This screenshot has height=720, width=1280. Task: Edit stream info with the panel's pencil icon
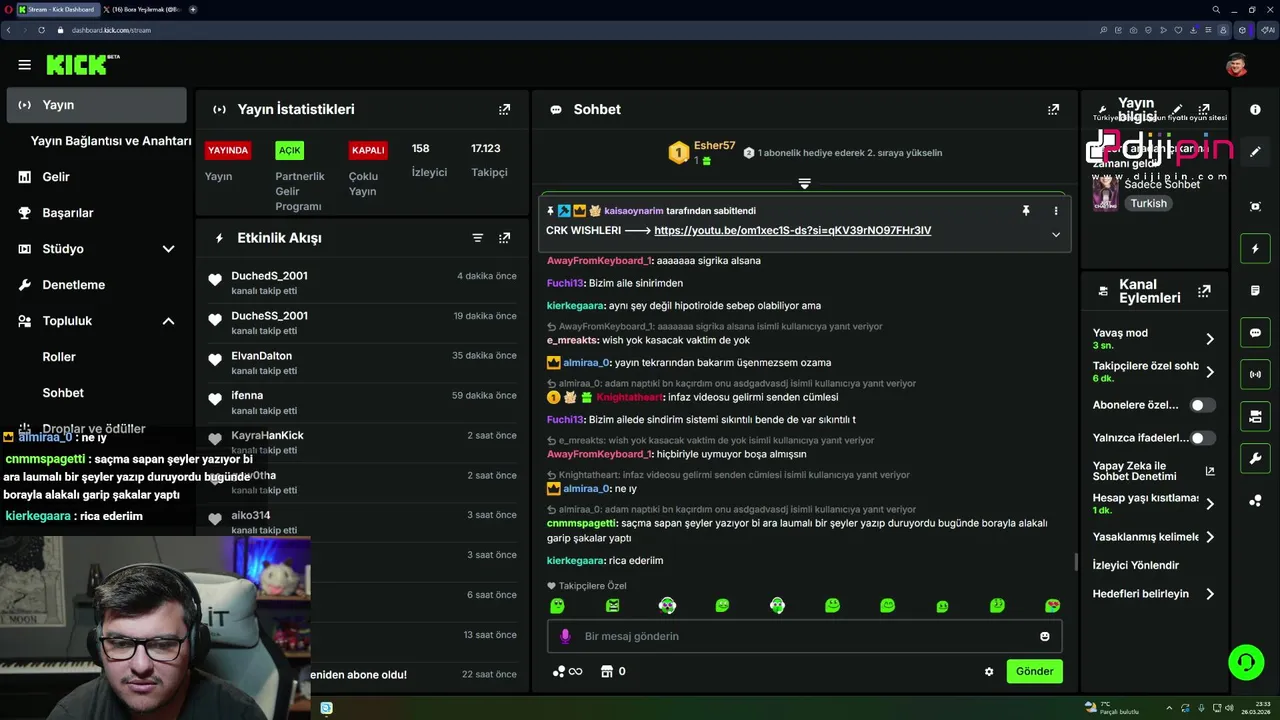[1177, 109]
